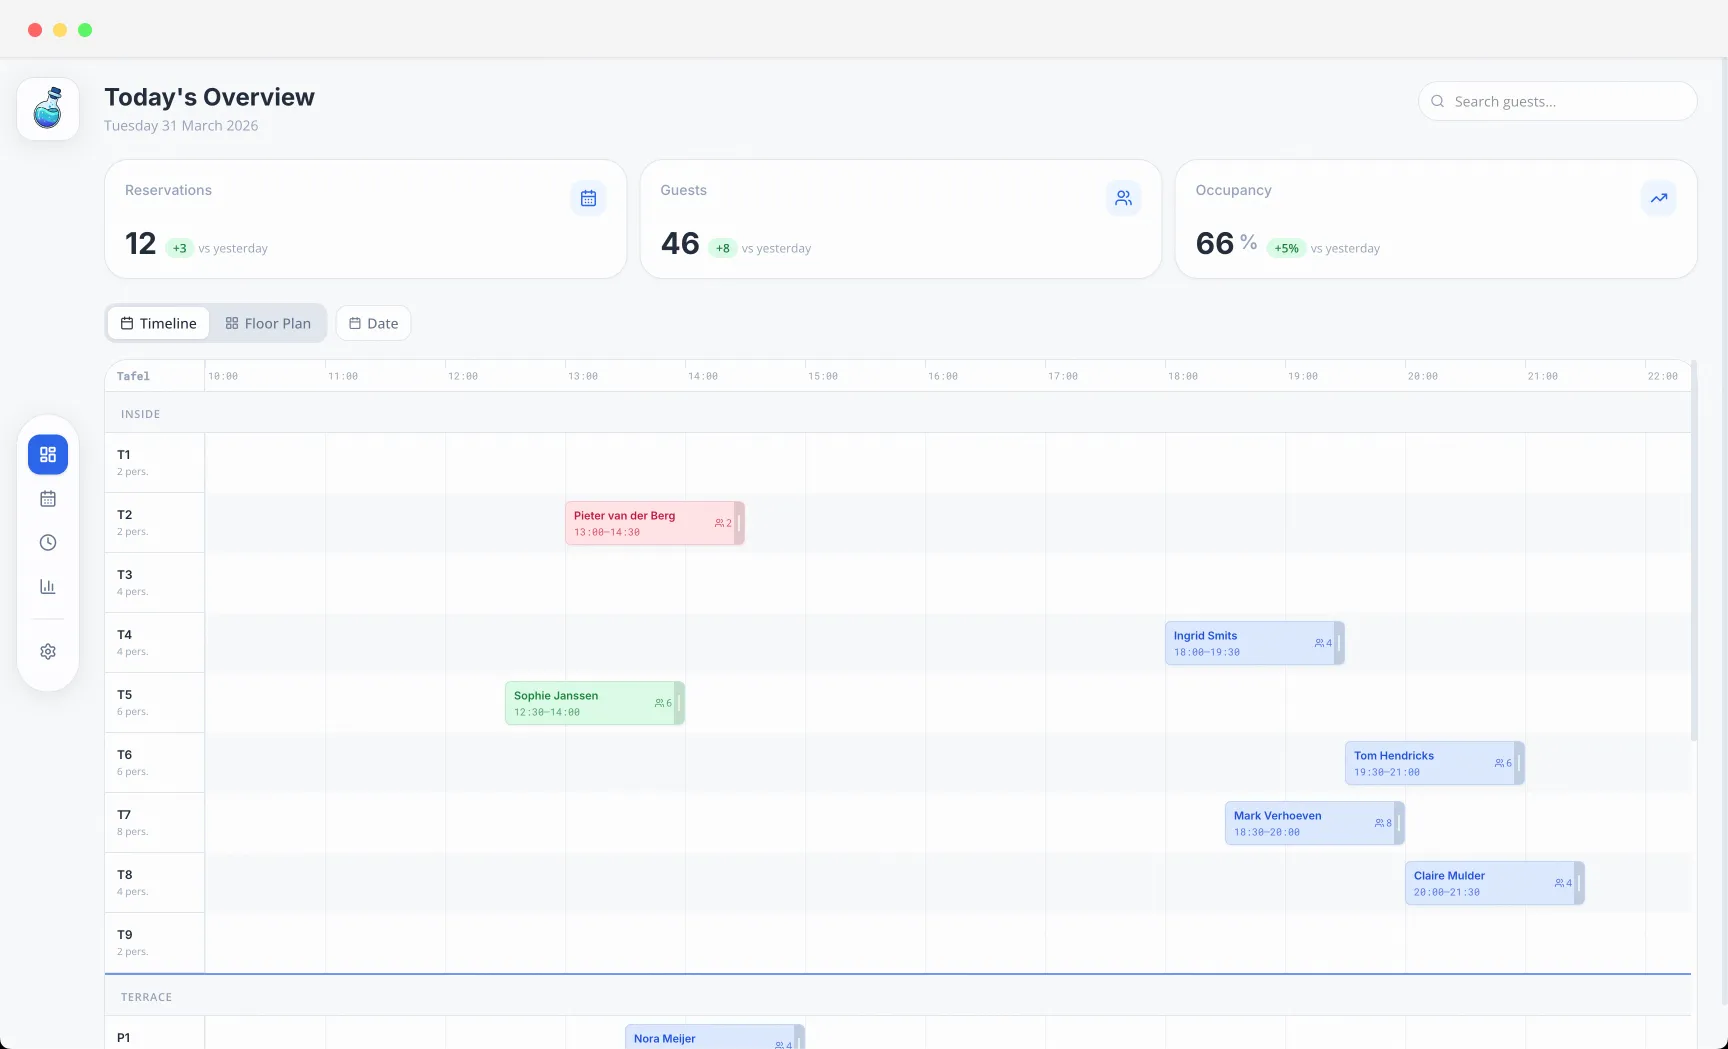Click the restaurant logo in the top-left corner
Image resolution: width=1728 pixels, height=1049 pixels.
47,108
